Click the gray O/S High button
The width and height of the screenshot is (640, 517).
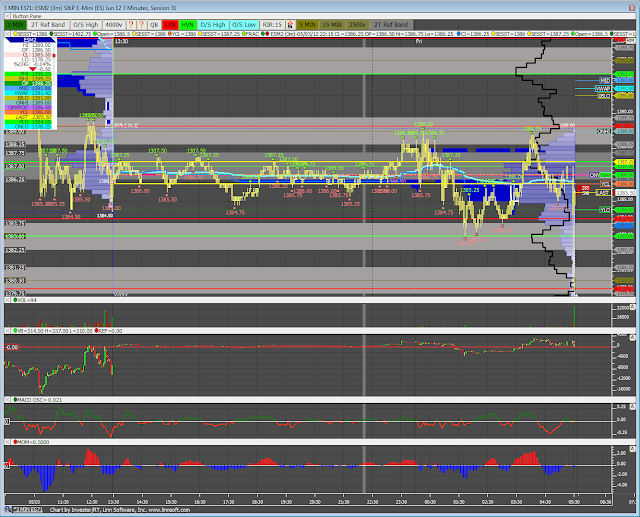click(86, 24)
